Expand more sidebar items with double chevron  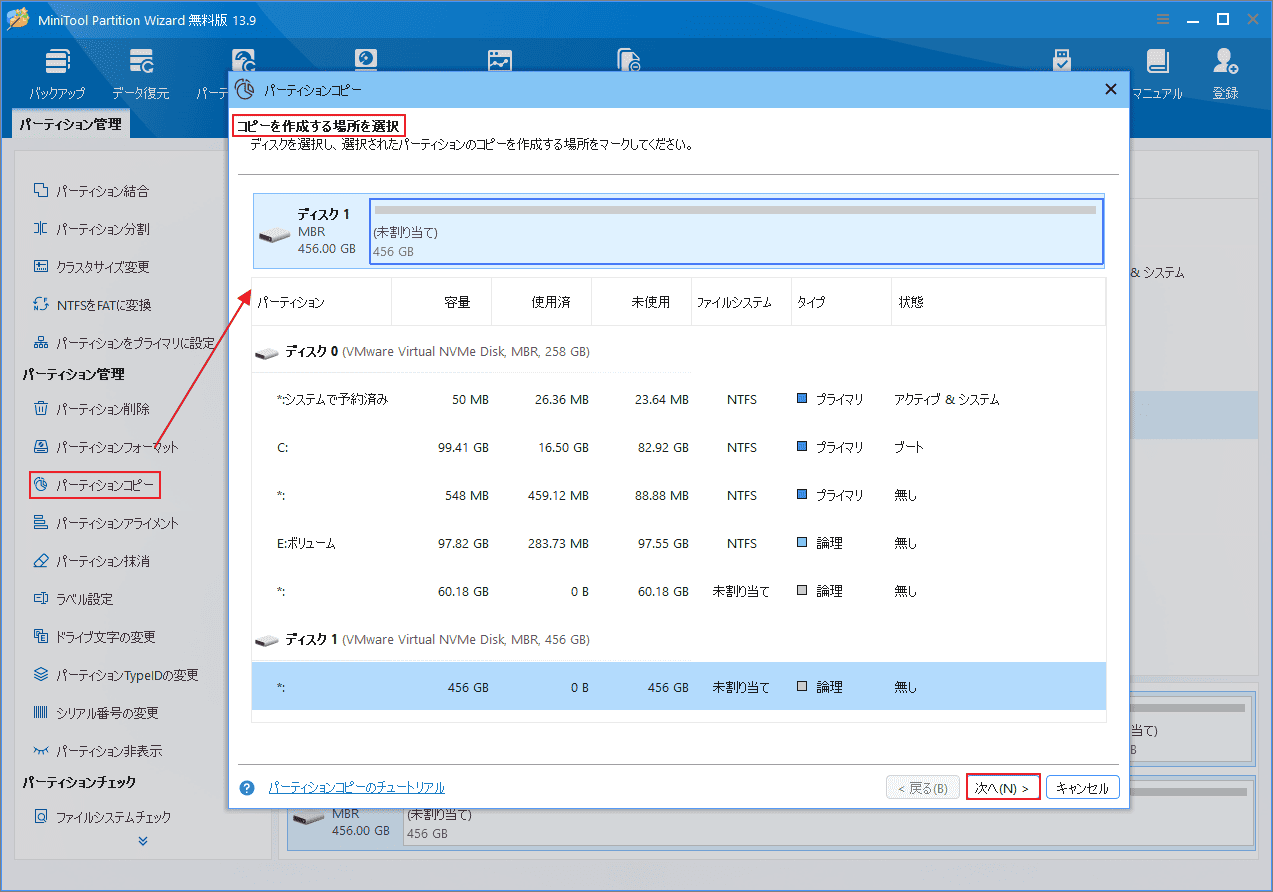click(143, 841)
